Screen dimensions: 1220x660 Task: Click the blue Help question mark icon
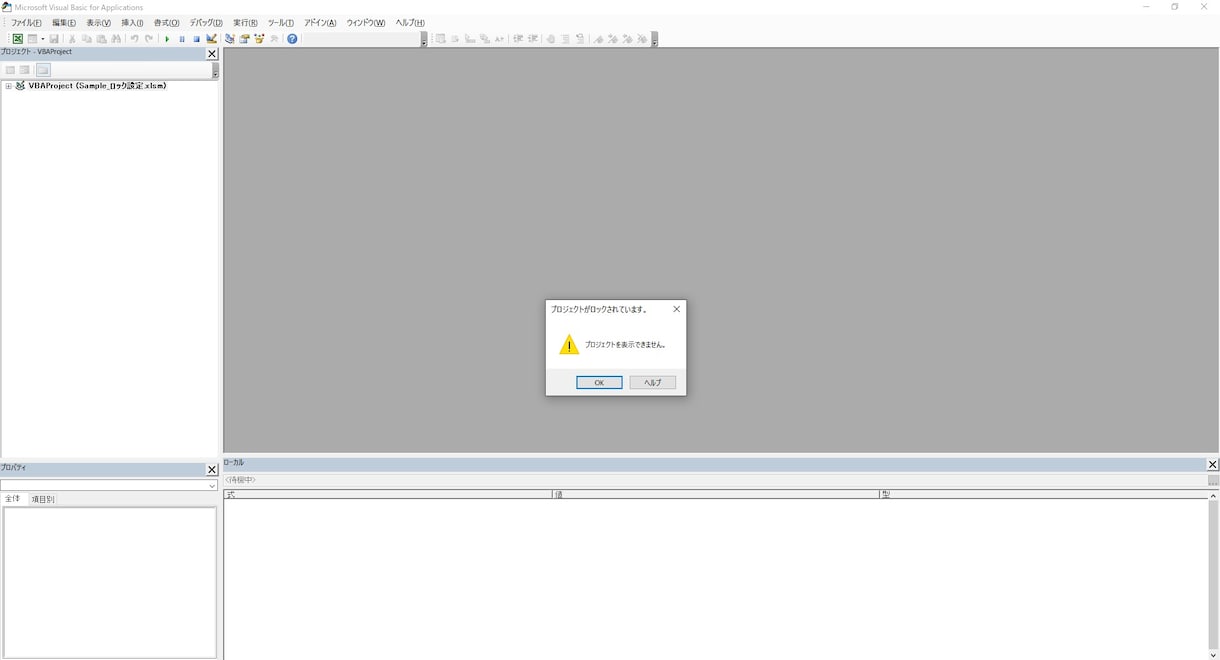pyautogui.click(x=292, y=39)
